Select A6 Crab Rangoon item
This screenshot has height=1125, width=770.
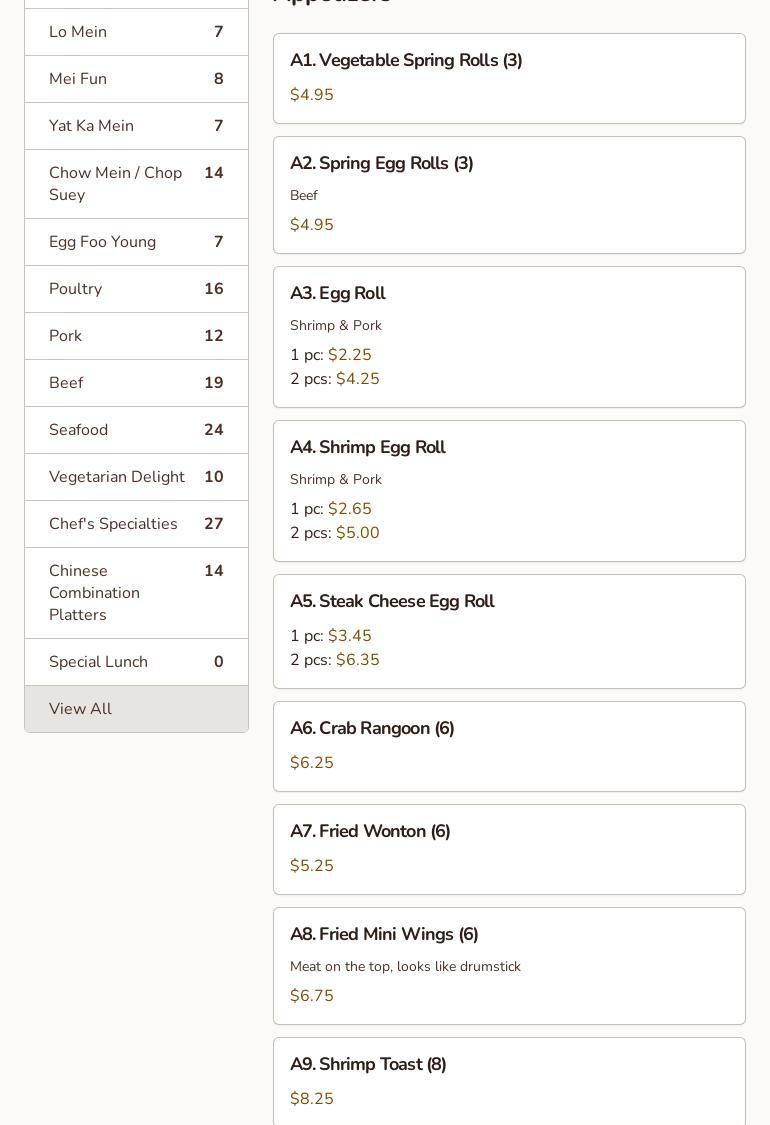click(509, 746)
